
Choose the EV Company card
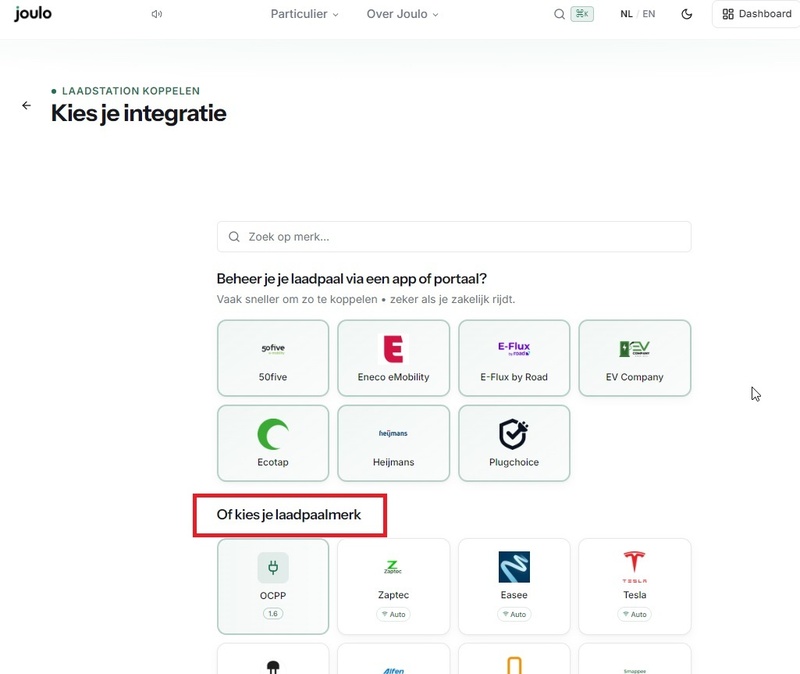coord(635,358)
